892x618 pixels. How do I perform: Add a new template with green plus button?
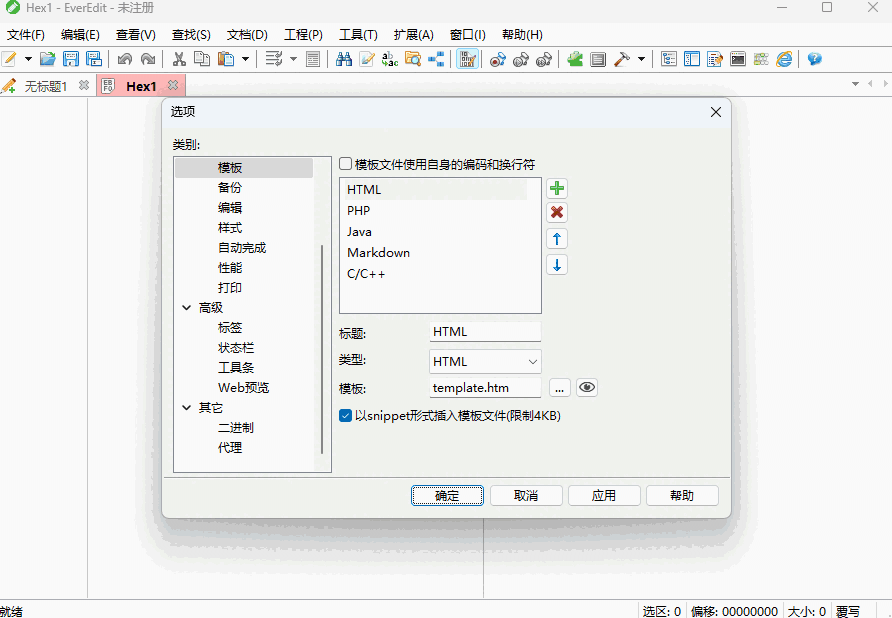[x=557, y=188]
